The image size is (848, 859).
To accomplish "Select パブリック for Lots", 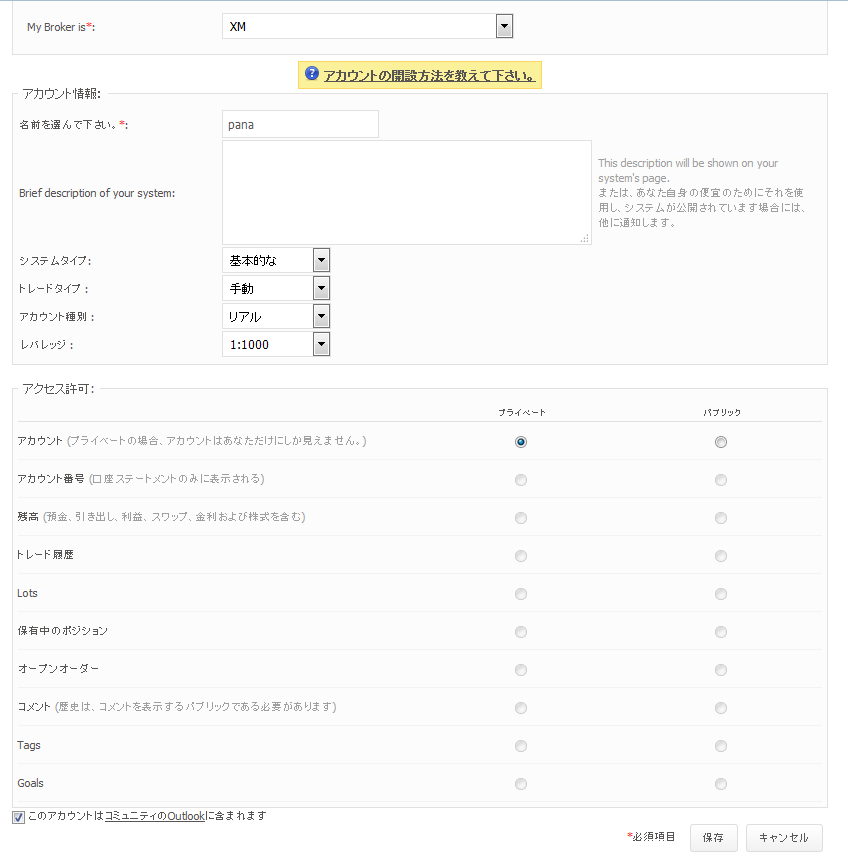I will [x=721, y=593].
